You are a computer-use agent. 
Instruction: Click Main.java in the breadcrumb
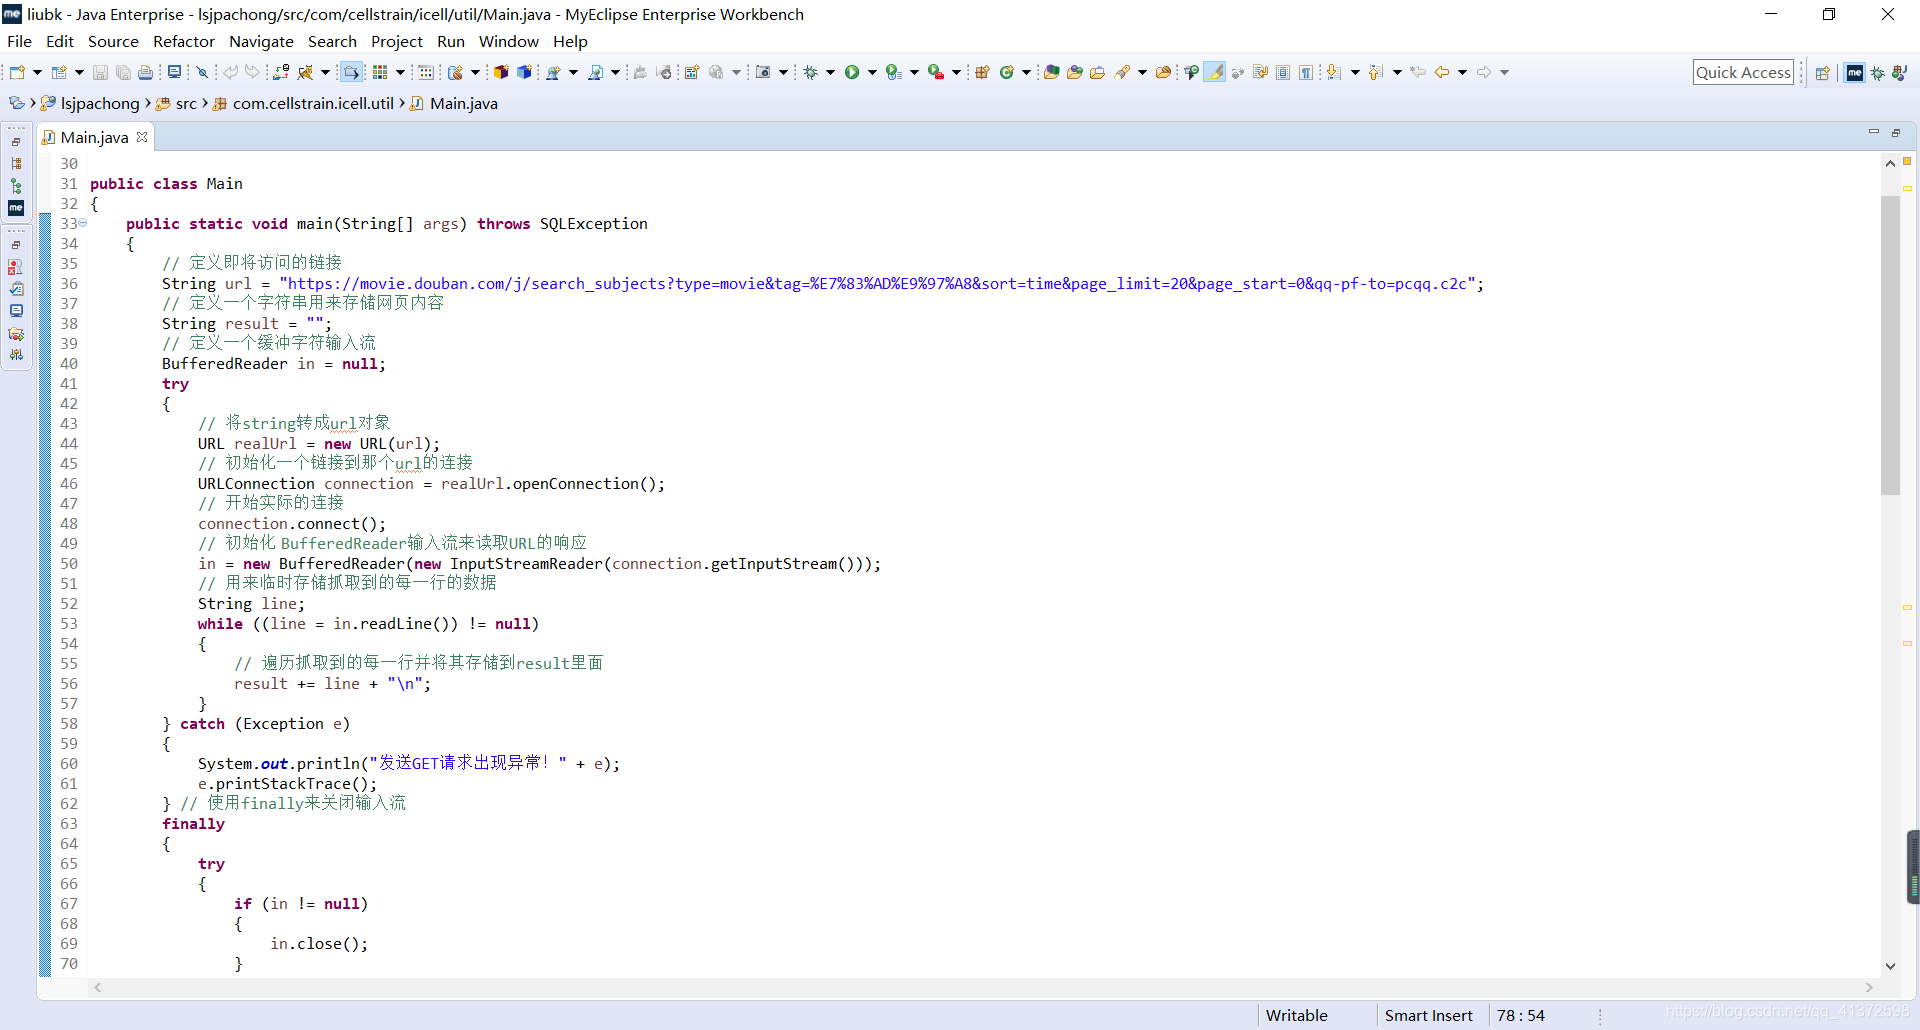(464, 103)
